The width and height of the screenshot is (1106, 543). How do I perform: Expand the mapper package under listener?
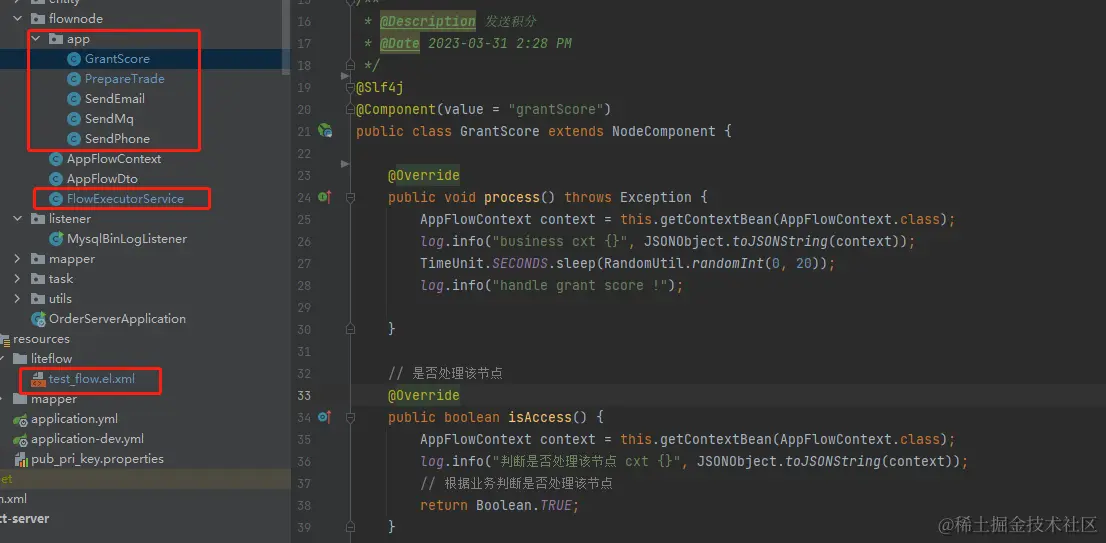[18, 259]
